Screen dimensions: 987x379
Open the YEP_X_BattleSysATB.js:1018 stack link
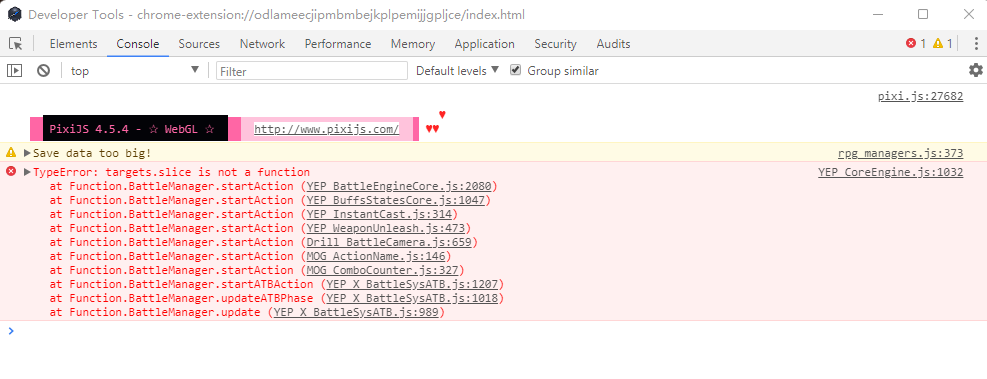(x=412, y=298)
